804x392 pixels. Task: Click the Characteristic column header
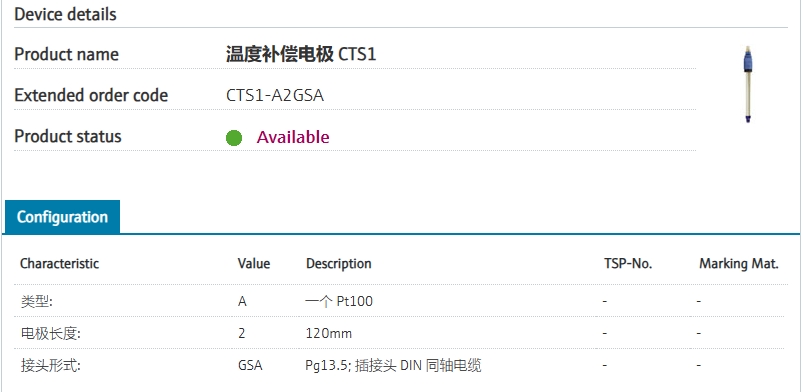[x=59, y=264]
